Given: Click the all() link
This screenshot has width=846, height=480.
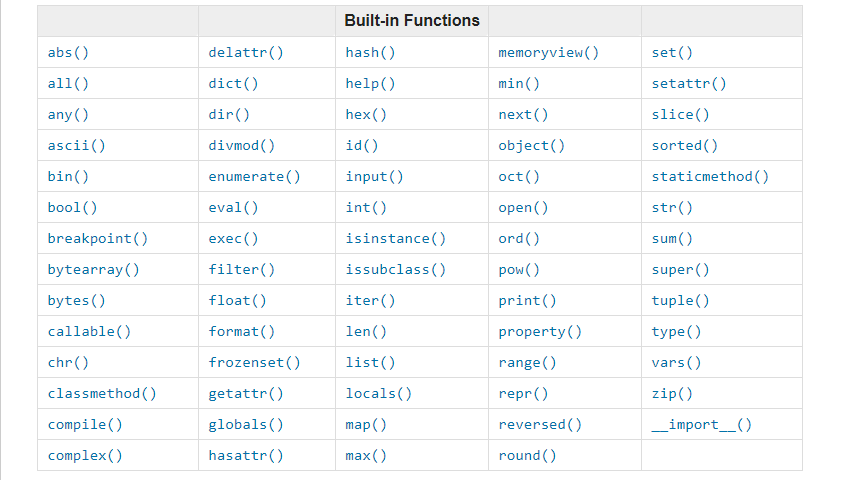Looking at the screenshot, I should tap(68, 84).
